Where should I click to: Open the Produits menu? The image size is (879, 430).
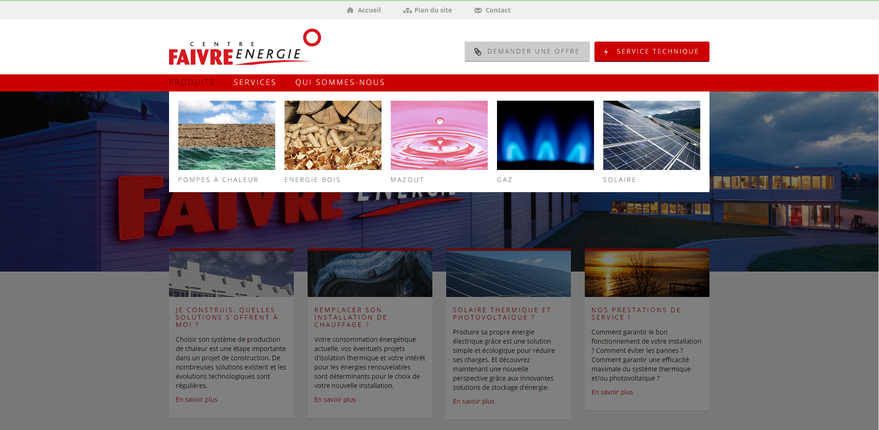point(192,82)
